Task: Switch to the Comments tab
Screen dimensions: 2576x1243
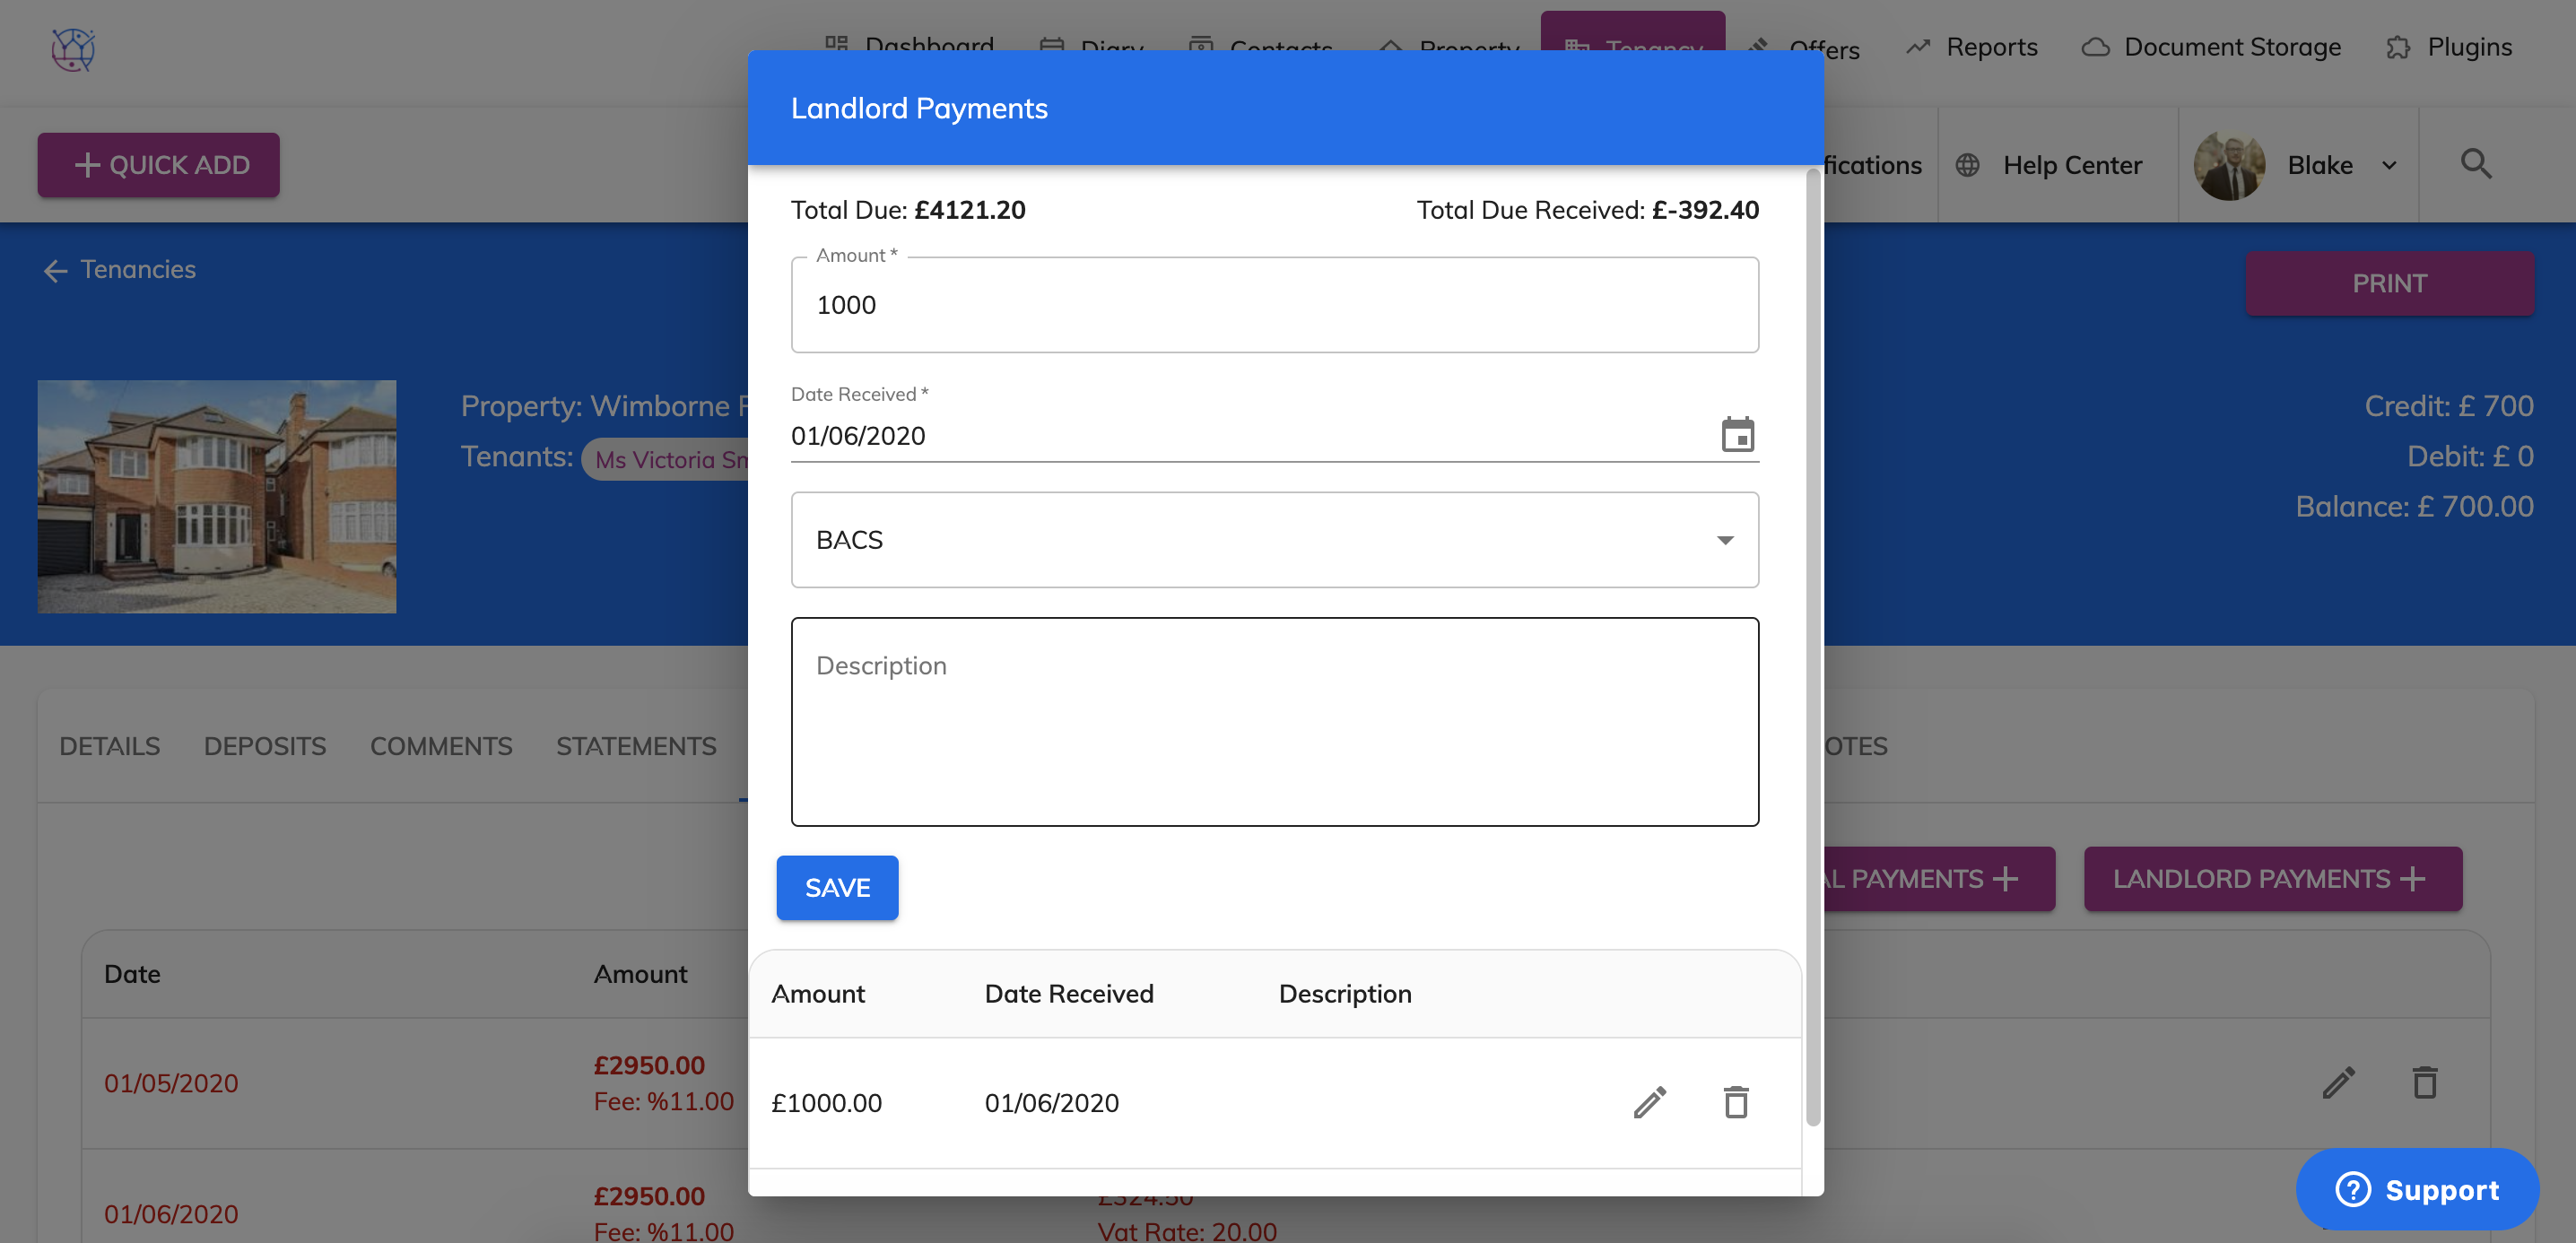Action: (x=441, y=746)
